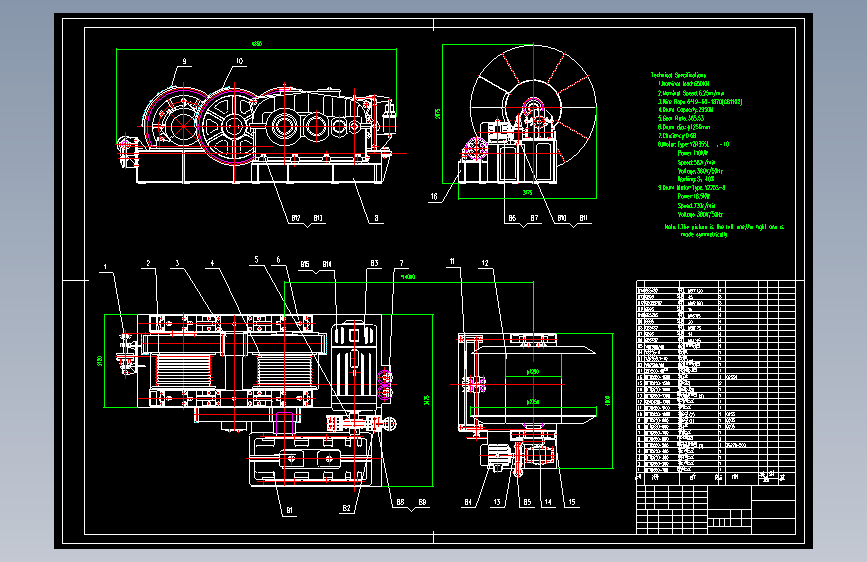Screen dimensions: 867x562
Task: Select the Note text below specifications
Action: 724,231
